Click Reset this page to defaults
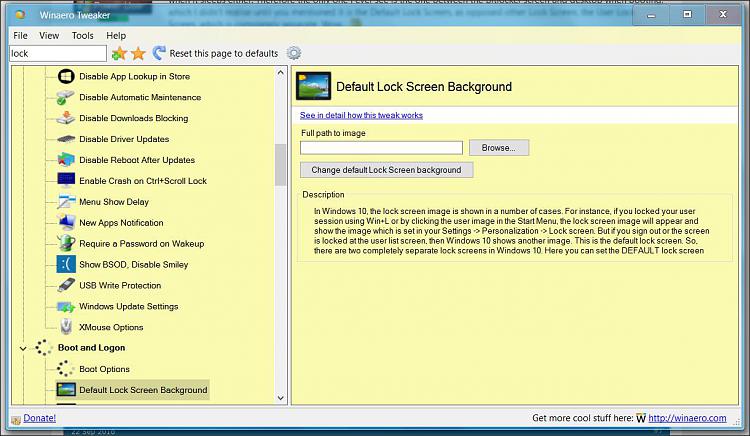This screenshot has height=436, width=750. point(223,54)
